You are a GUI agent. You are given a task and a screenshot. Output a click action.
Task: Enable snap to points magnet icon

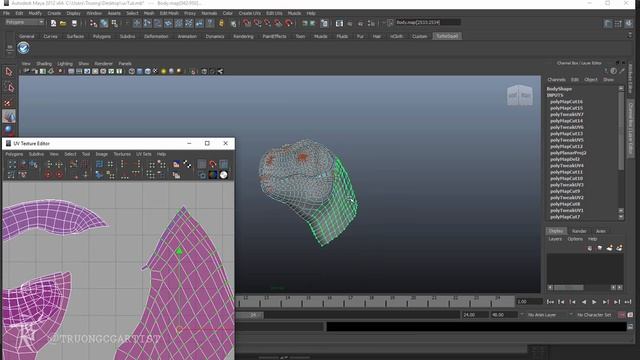[x=268, y=24]
